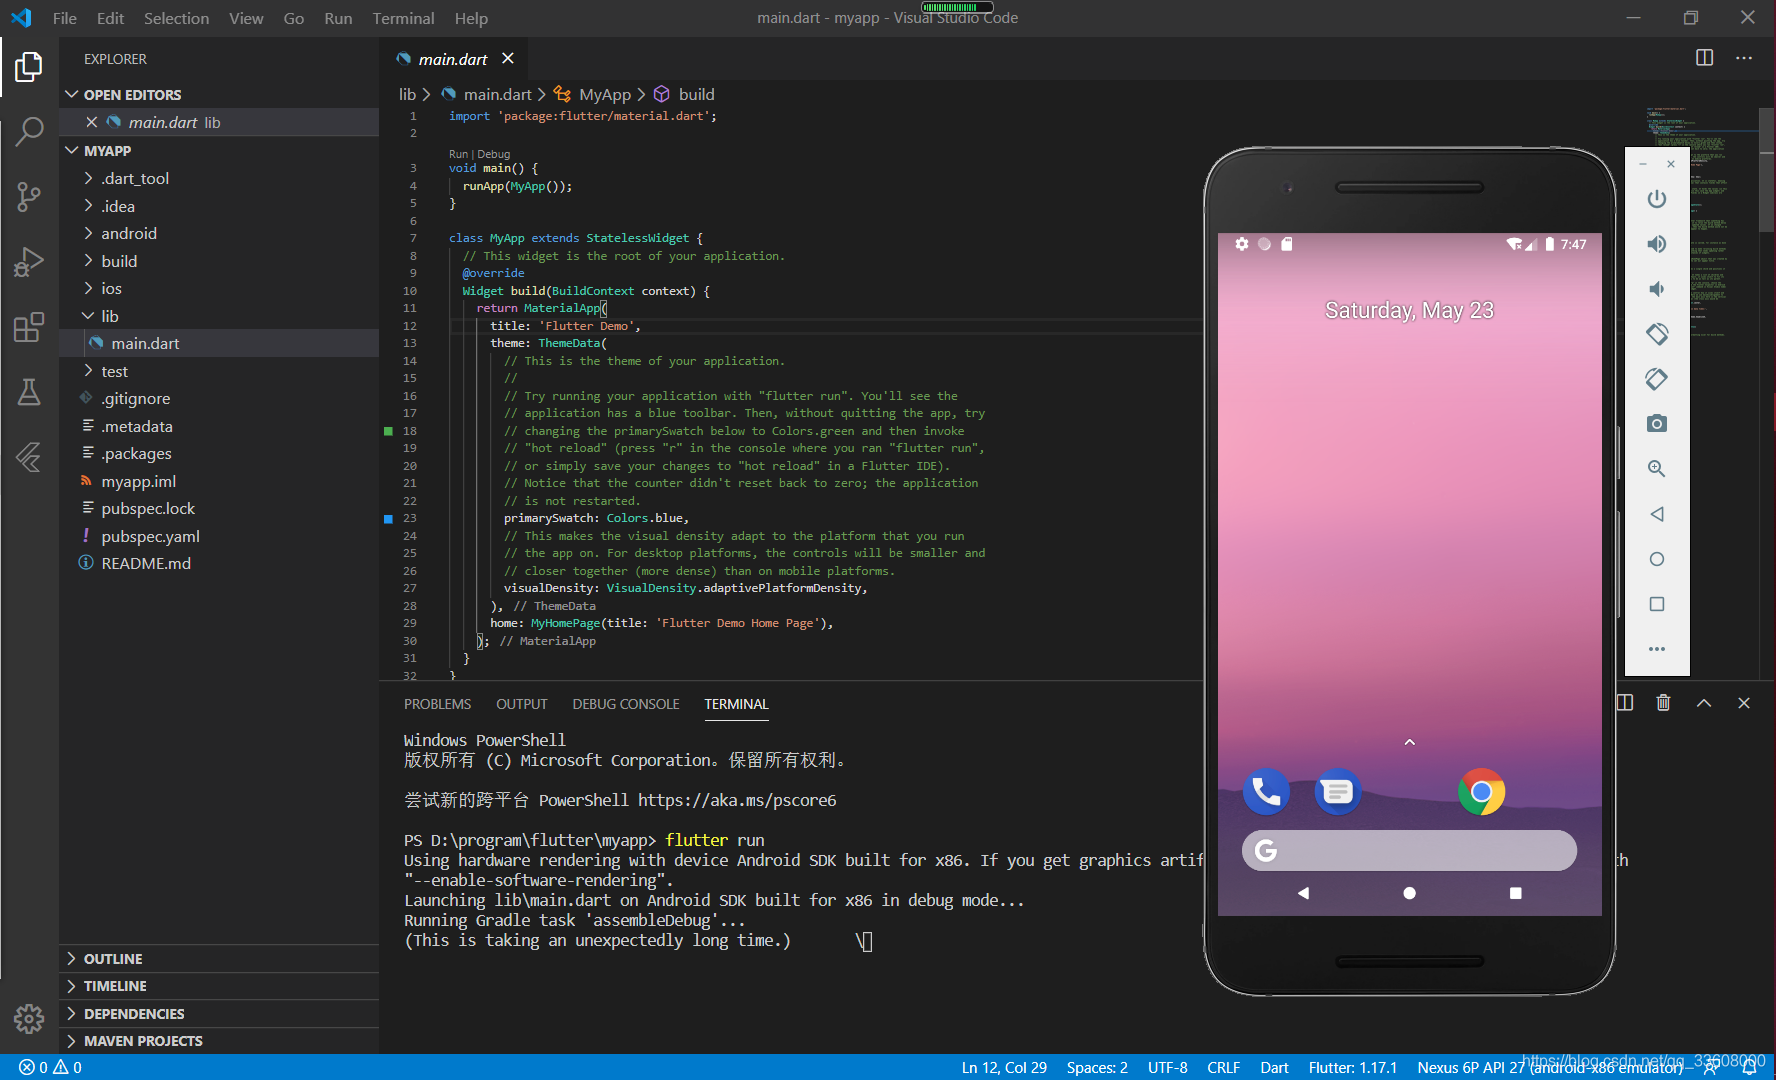Click the Run code lens above main()
The width and height of the screenshot is (1776, 1080).
click(458, 154)
